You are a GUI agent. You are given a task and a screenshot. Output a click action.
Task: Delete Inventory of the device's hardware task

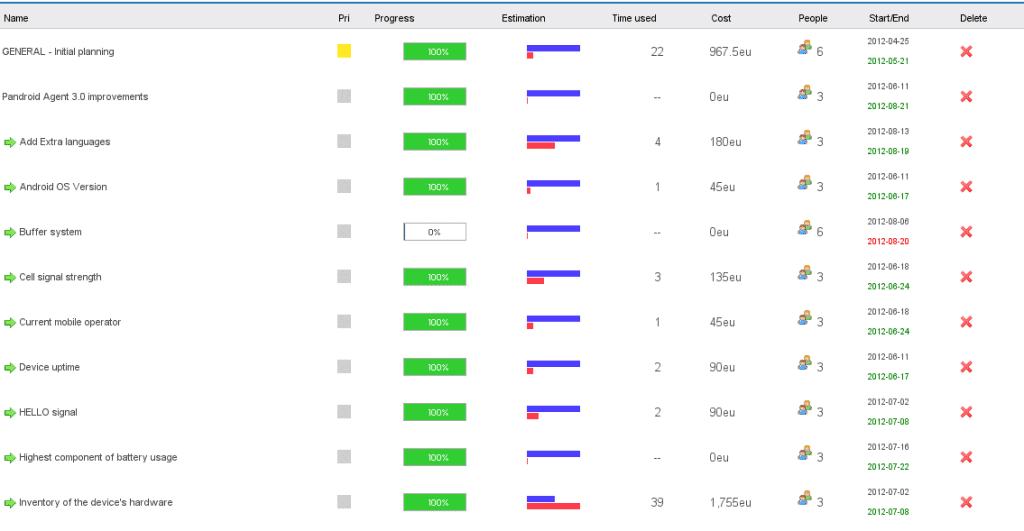click(966, 502)
